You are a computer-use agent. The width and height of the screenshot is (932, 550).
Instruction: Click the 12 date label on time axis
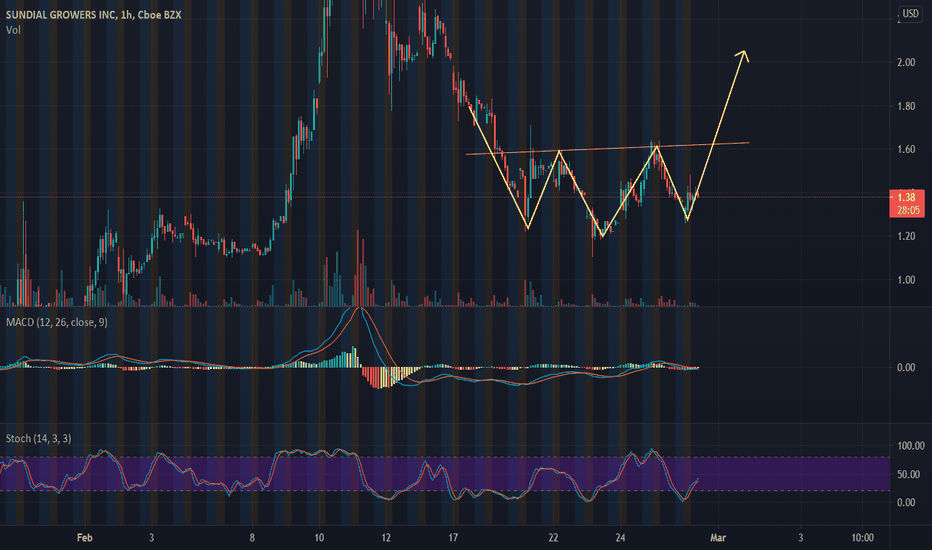386,538
